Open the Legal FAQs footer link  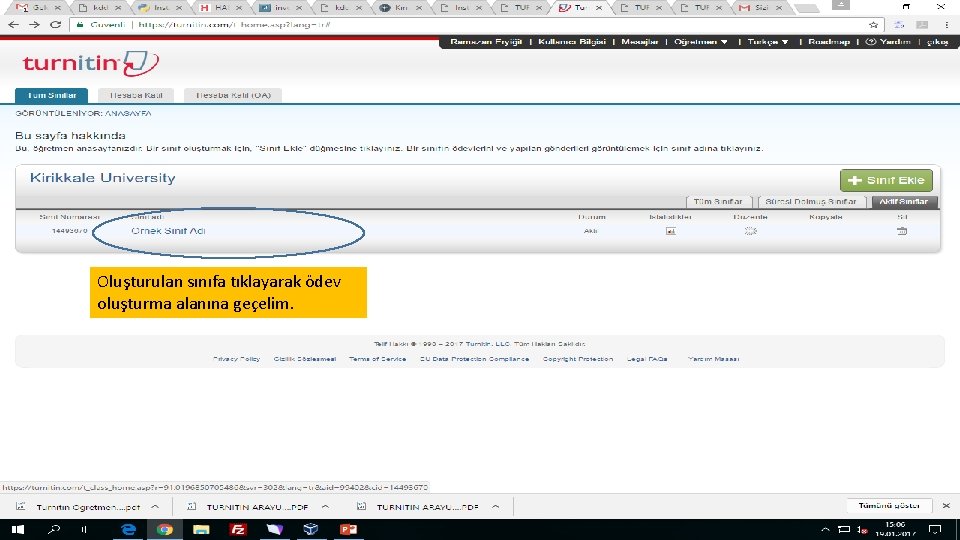coord(647,359)
